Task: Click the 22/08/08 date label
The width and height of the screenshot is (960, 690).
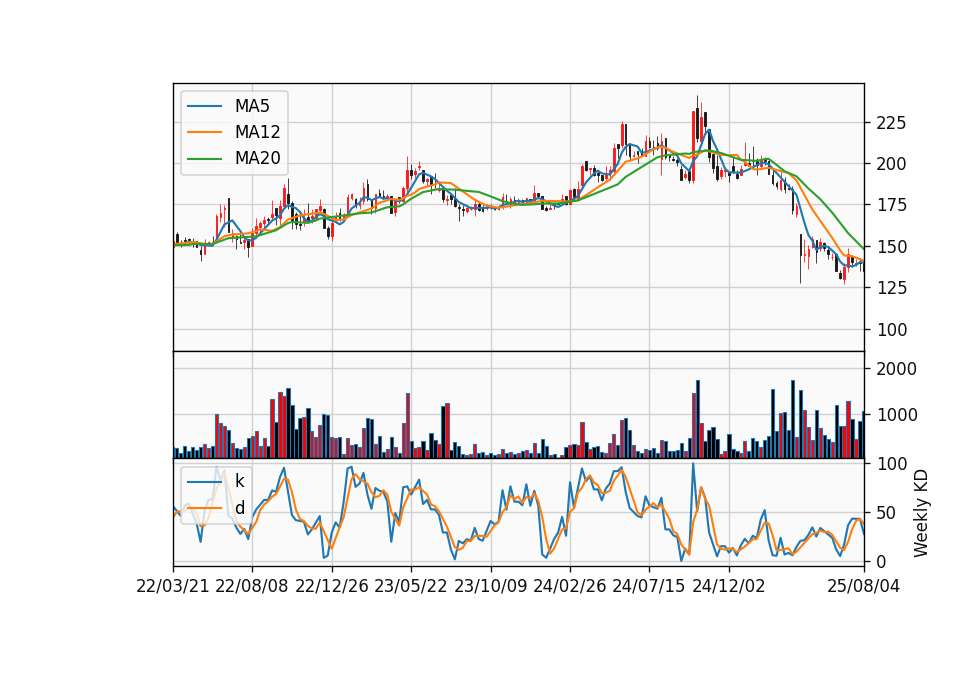Action: click(x=252, y=586)
